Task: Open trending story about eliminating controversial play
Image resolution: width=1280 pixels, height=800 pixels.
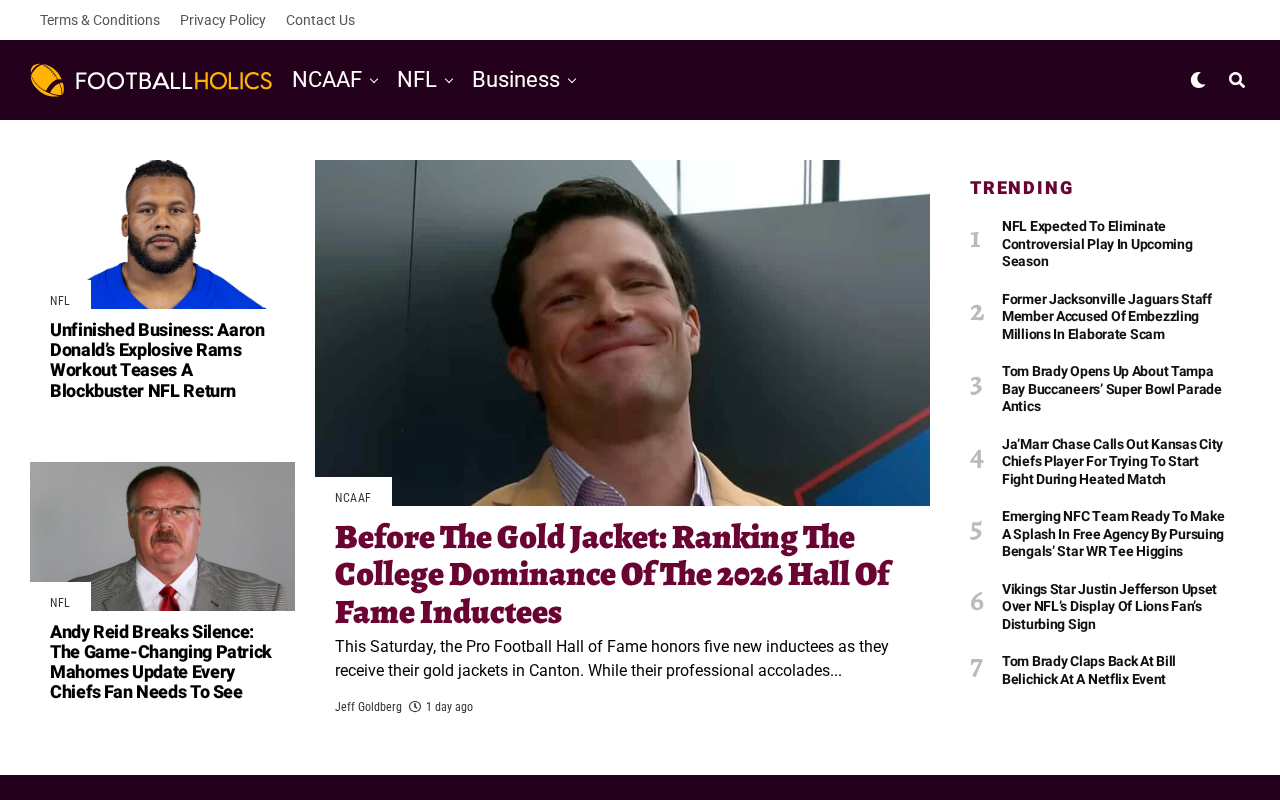Action: pyautogui.click(x=1097, y=244)
